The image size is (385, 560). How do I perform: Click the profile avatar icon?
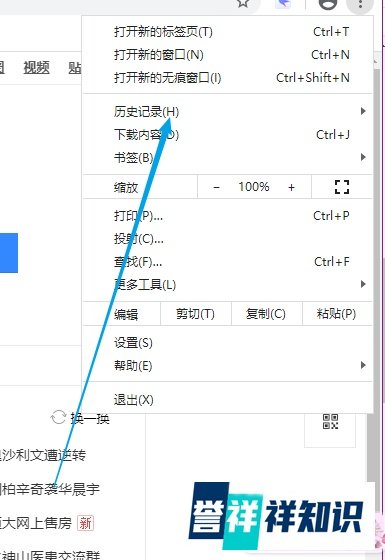pos(328,4)
